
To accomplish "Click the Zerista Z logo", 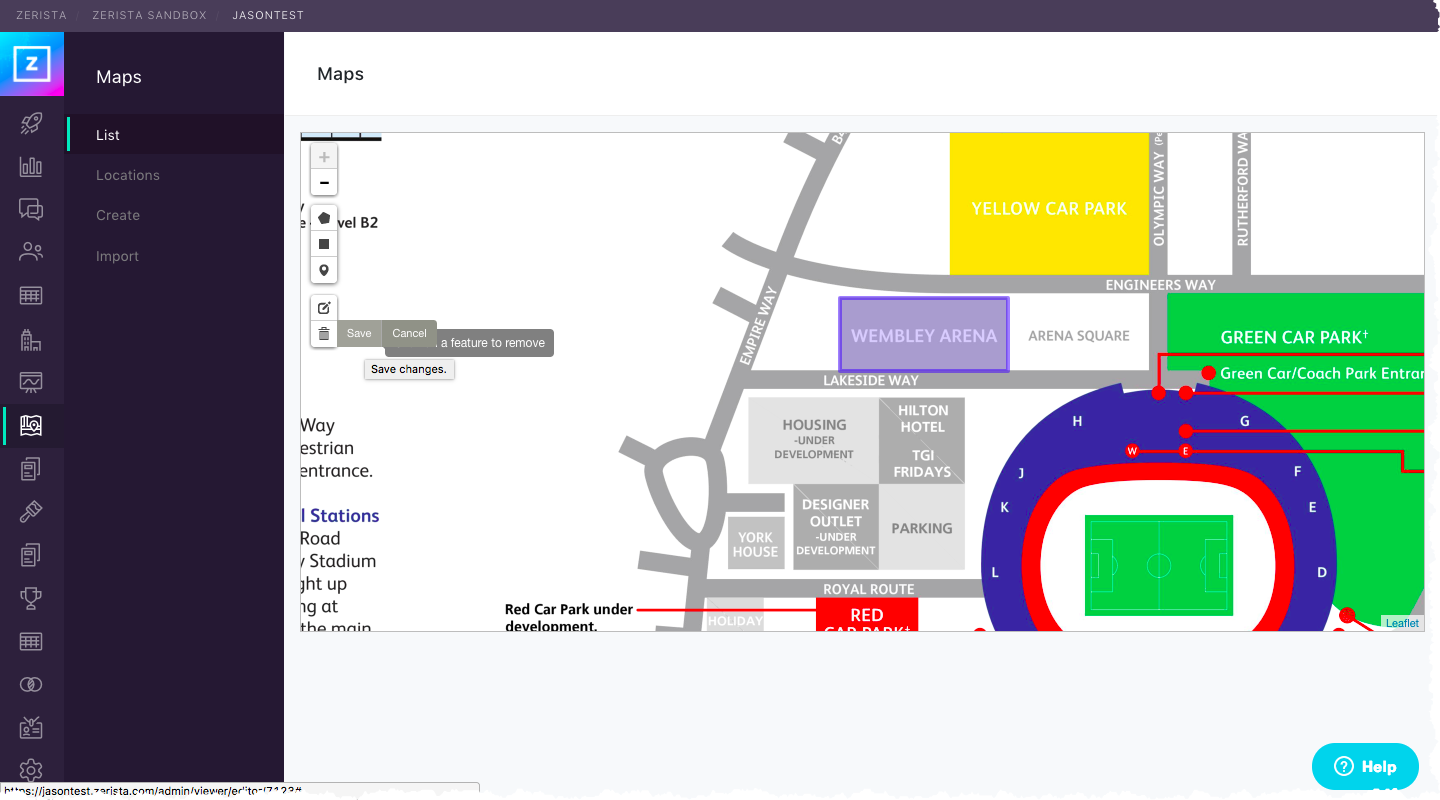I will pyautogui.click(x=32, y=64).
